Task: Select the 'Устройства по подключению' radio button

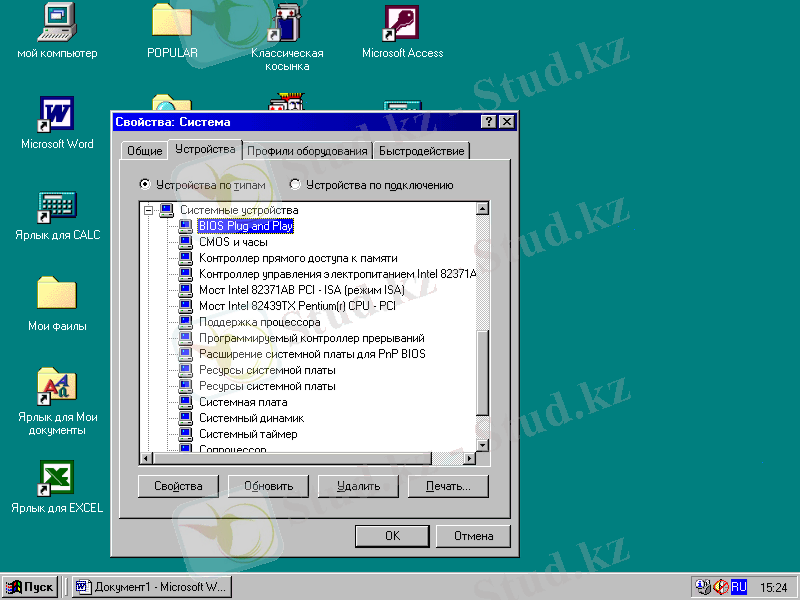Action: tap(295, 185)
